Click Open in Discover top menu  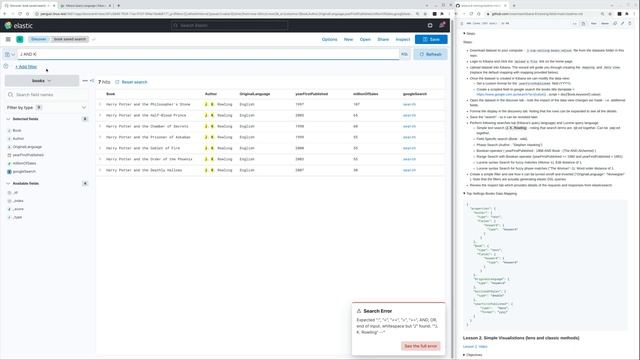[x=365, y=39]
